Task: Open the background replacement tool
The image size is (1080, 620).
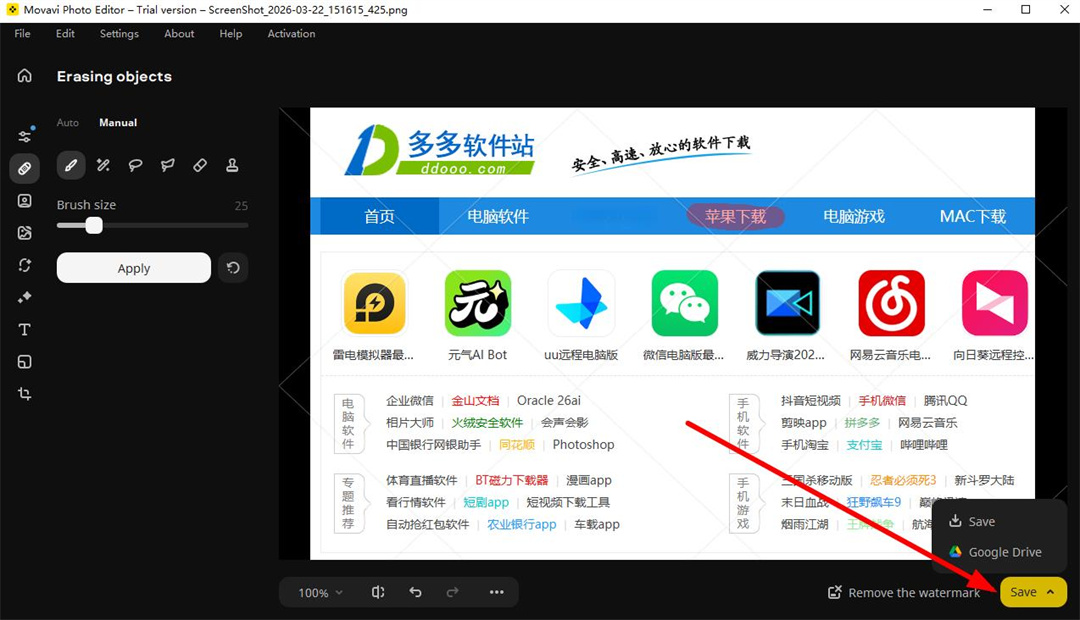Action: pyautogui.click(x=25, y=233)
